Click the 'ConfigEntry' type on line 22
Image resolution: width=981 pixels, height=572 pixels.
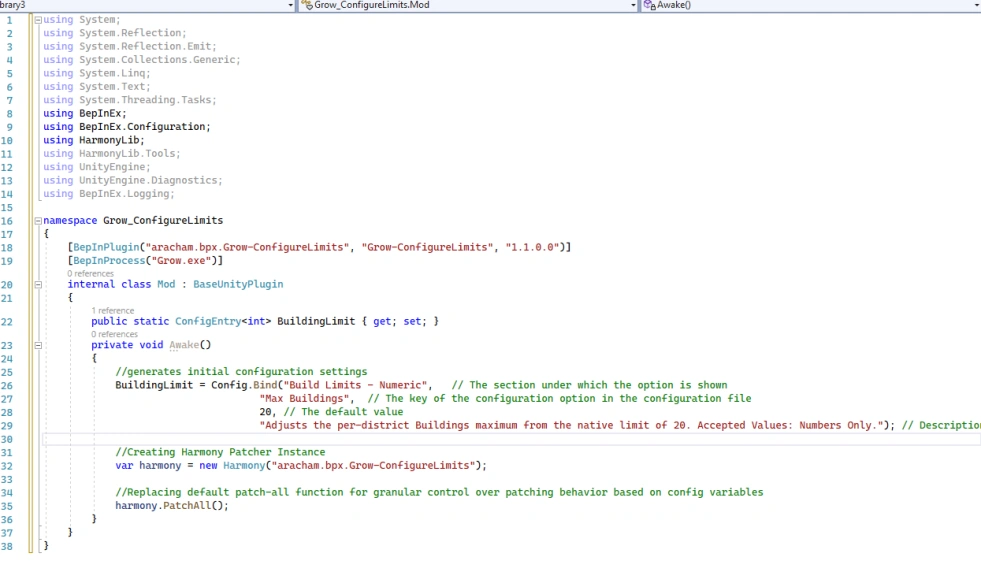coord(208,321)
